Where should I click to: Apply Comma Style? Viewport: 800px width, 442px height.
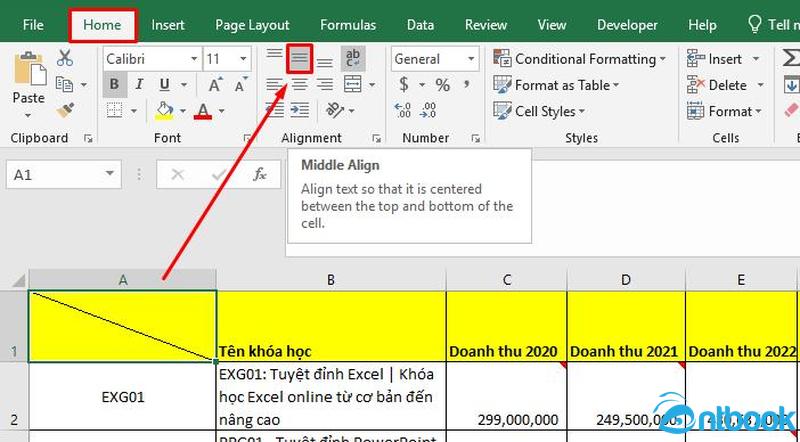(467, 84)
